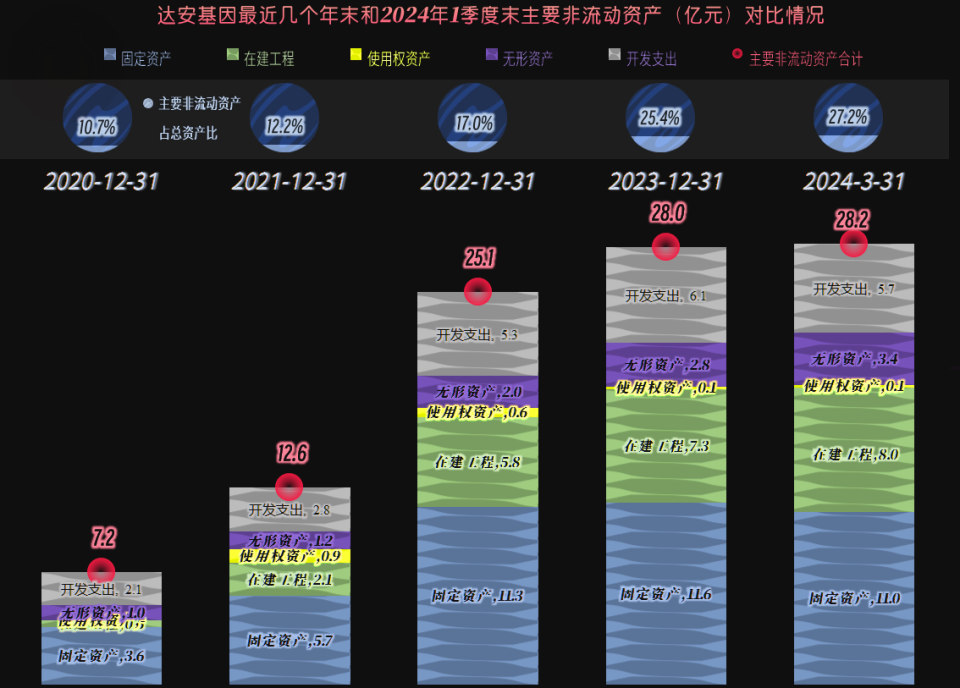This screenshot has width=960, height=688.
Task: Click the 固定资产 legend label
Action: [x=146, y=59]
